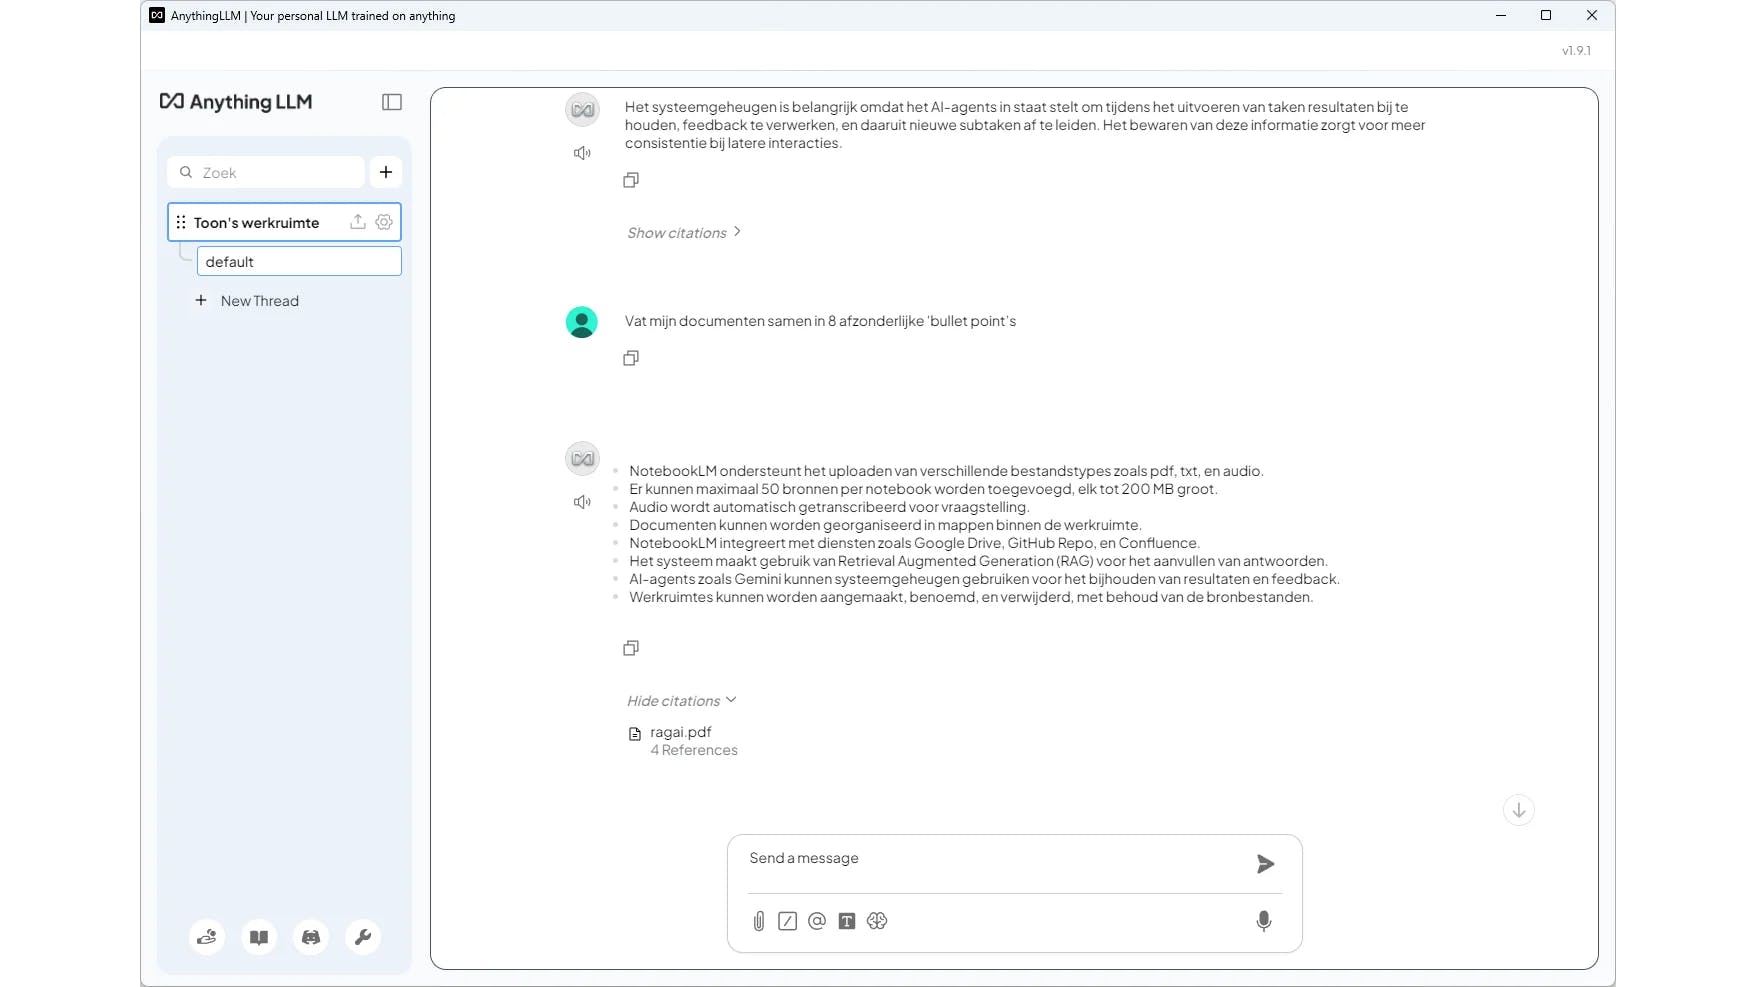Click the bullet "Werkruimtes kunnen worden aangemaakt..."
This screenshot has height=987, width=1755.
[x=971, y=597]
